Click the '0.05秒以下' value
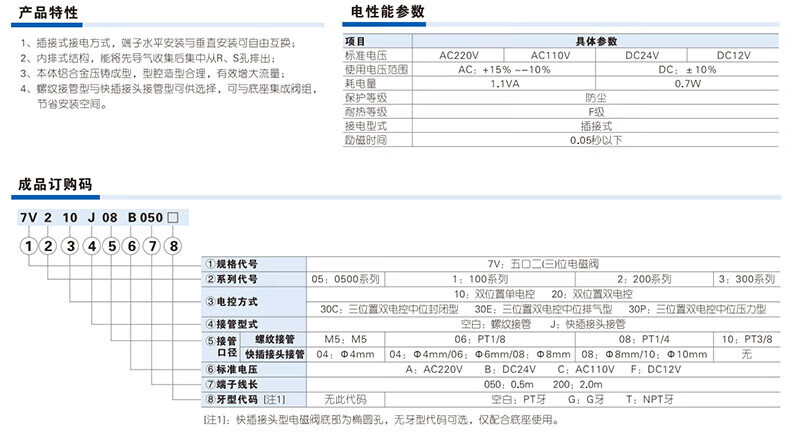The height and width of the screenshot is (433, 790). (x=596, y=140)
